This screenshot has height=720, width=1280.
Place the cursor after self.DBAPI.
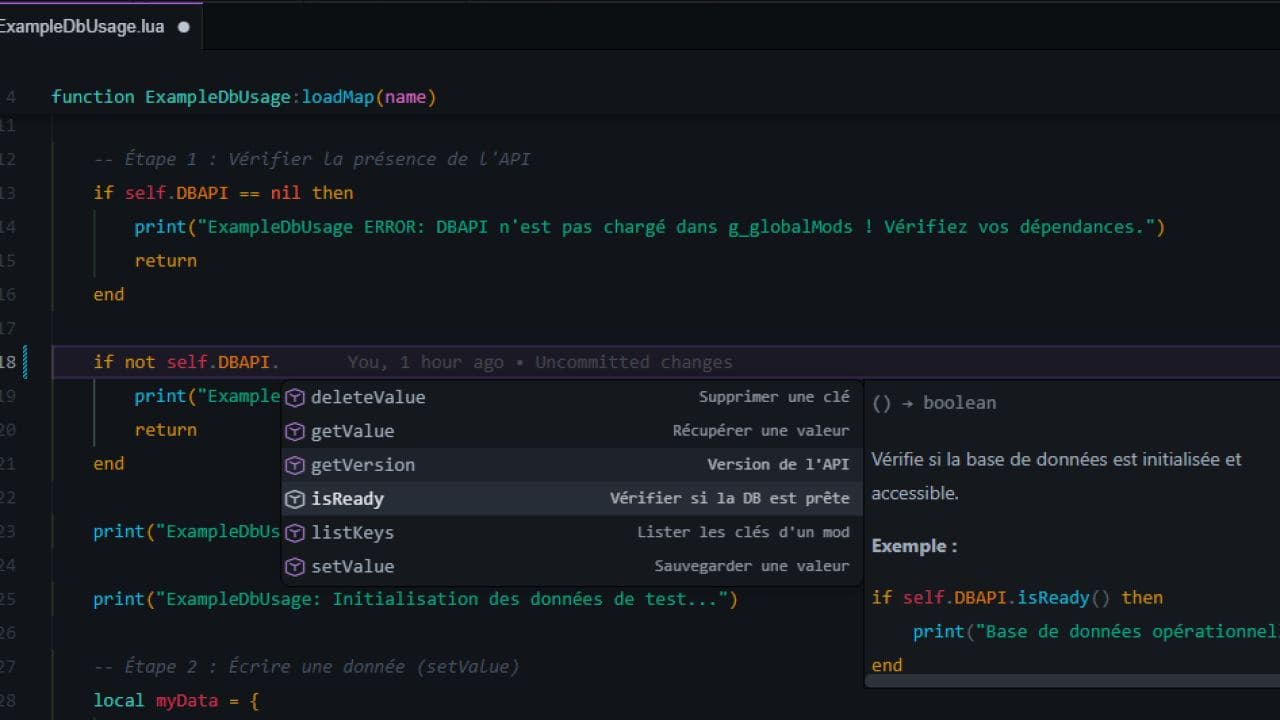[x=283, y=362]
